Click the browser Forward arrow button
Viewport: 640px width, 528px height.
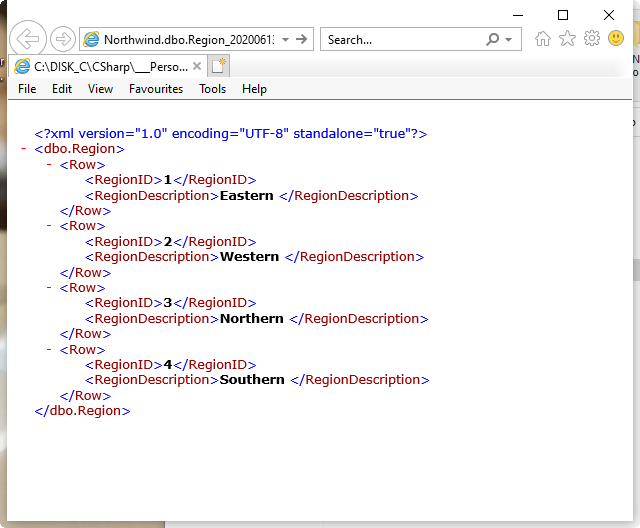pos(63,39)
